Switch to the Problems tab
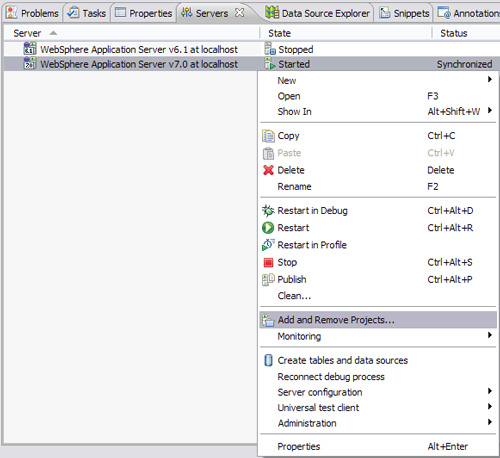Screen dimensions: 500x458 [x=32, y=13]
